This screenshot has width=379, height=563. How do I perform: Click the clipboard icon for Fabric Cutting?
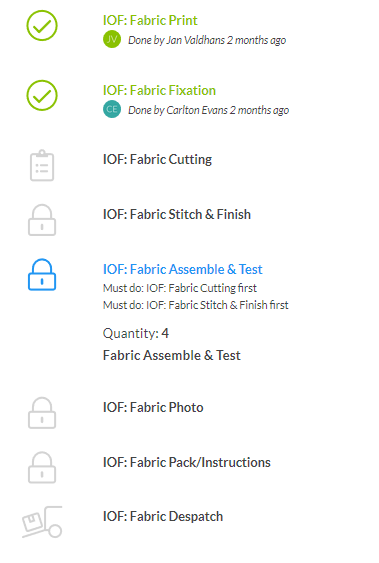point(42,165)
